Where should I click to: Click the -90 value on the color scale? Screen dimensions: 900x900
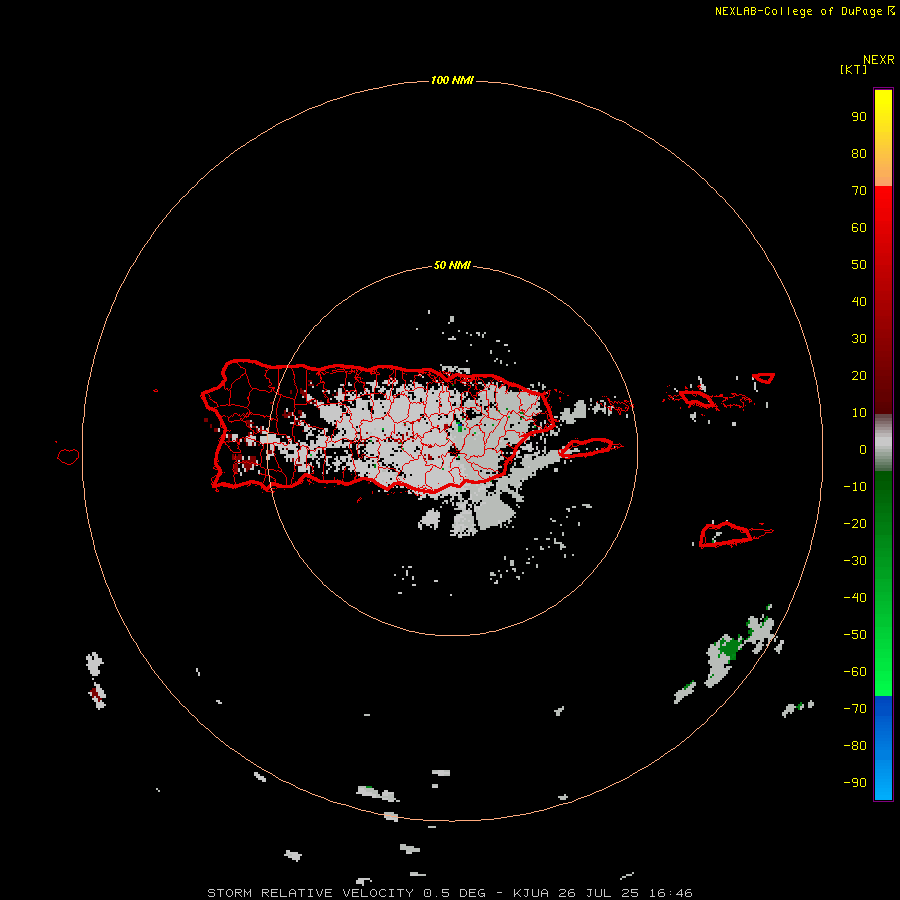[x=855, y=783]
